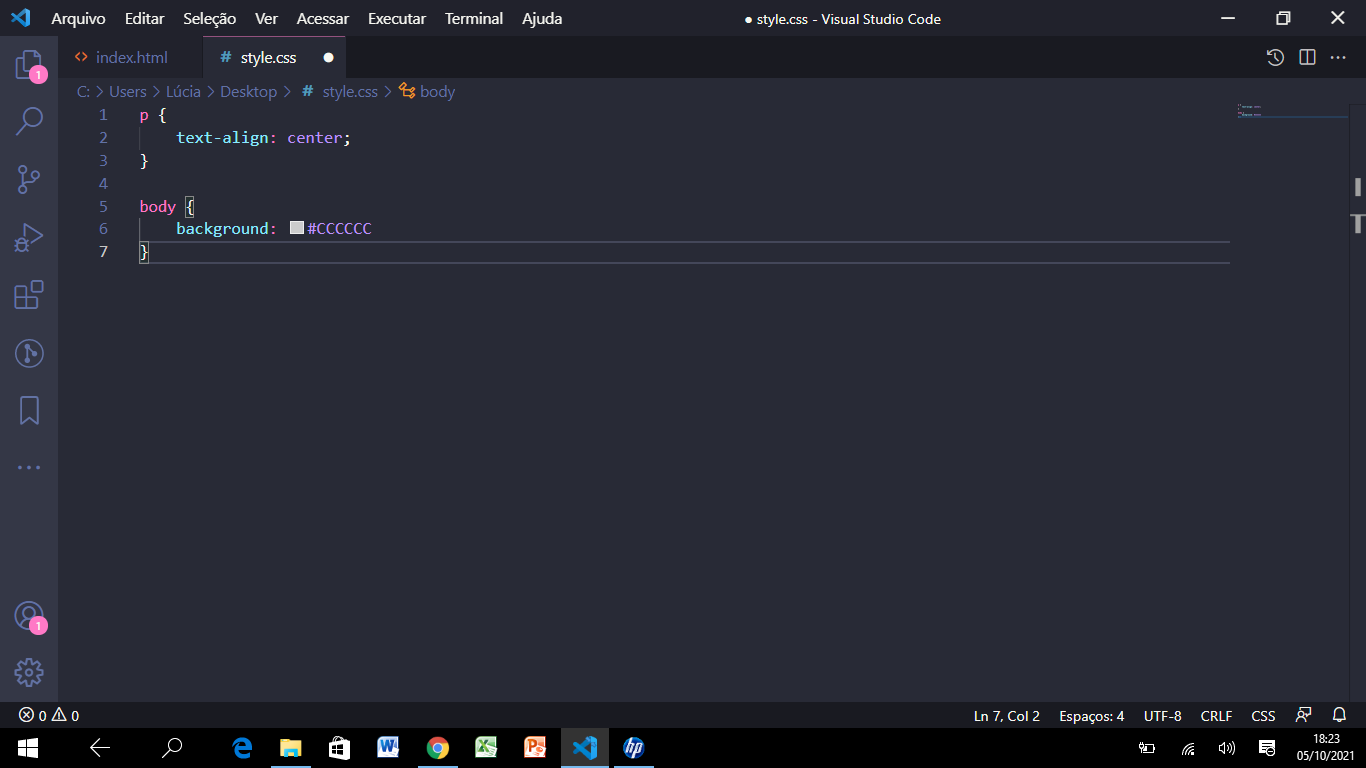Change the CSS language mode
This screenshot has height=768, width=1366.
click(x=1264, y=716)
